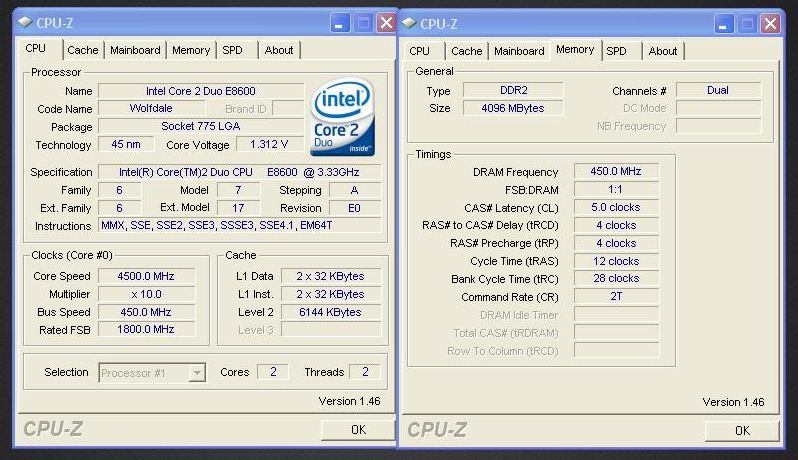Viewport: 798px width, 460px height.
Task: Select Memory tab in right window
Action: [x=575, y=49]
